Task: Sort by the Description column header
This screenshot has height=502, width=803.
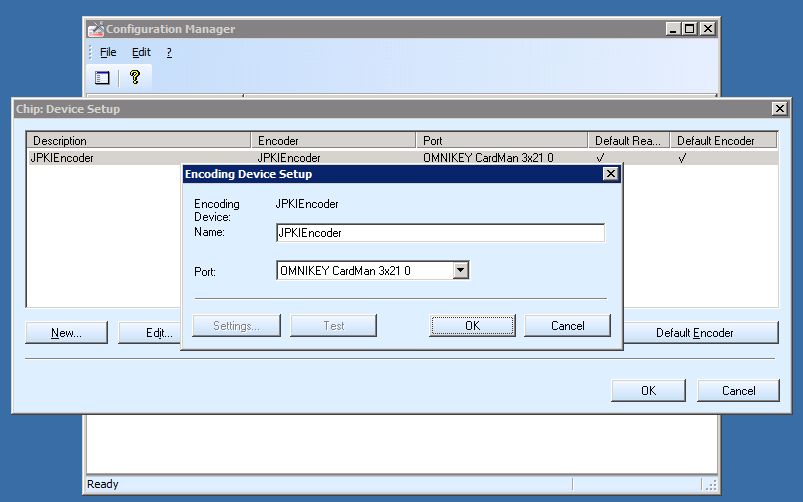Action: pyautogui.click(x=138, y=141)
